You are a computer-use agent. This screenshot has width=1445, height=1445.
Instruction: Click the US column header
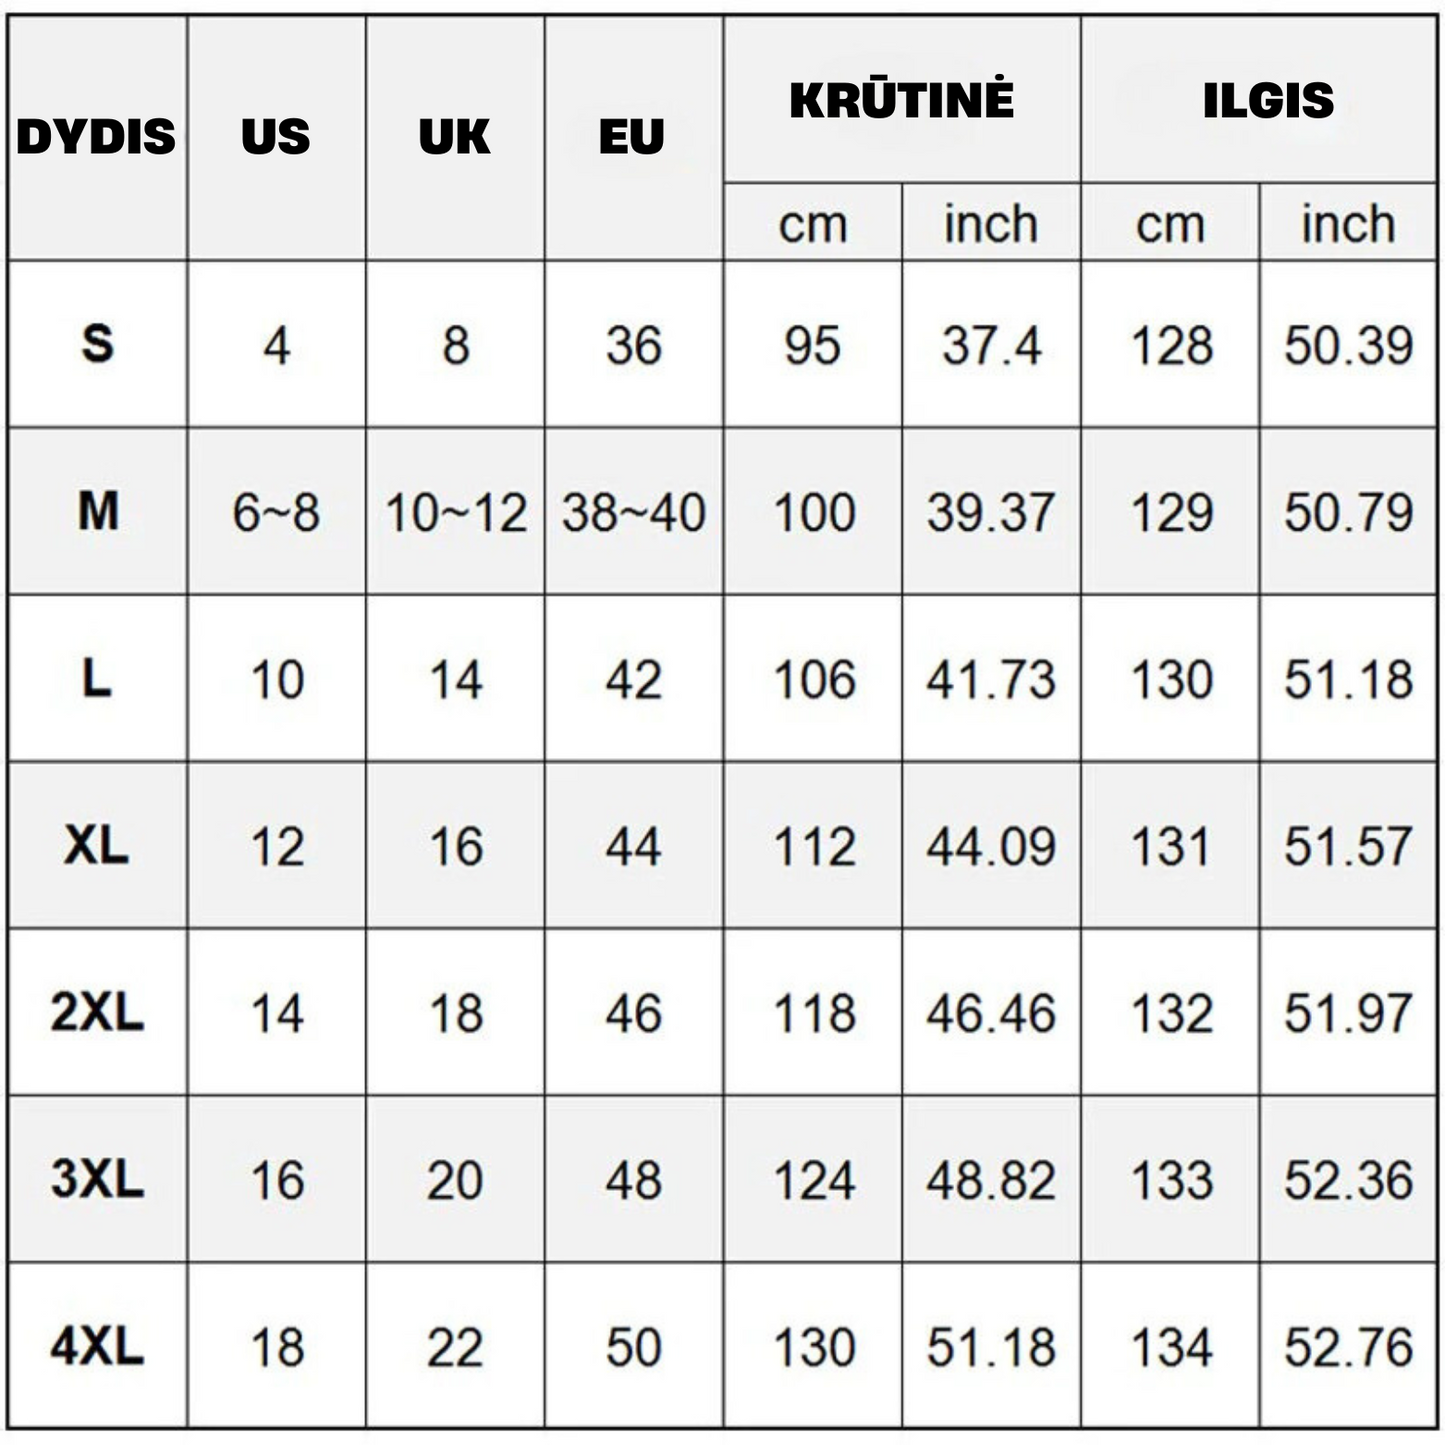tap(276, 137)
